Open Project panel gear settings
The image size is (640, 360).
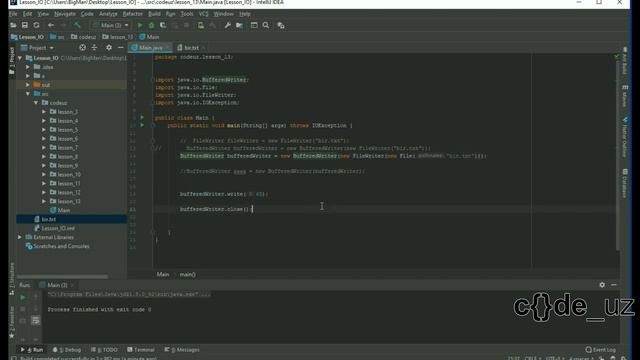point(109,48)
